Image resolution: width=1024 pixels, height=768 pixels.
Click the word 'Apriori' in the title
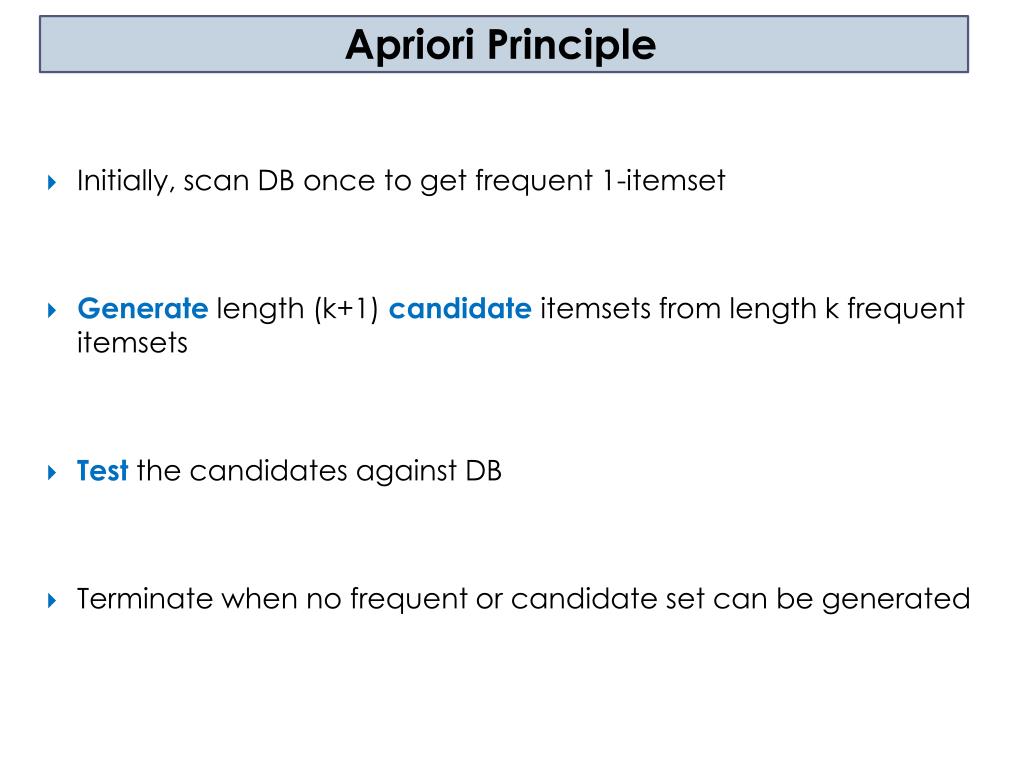pyautogui.click(x=411, y=46)
